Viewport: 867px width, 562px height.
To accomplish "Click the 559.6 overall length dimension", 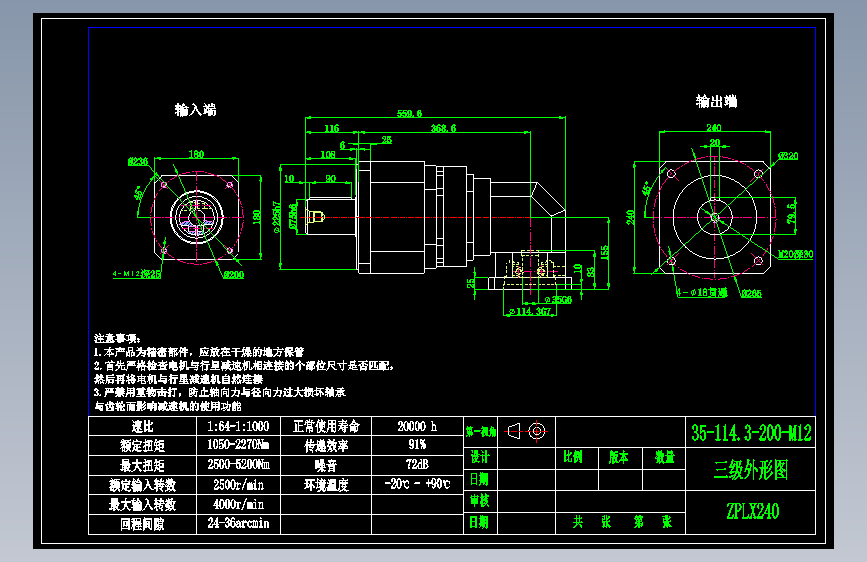I will pos(409,113).
